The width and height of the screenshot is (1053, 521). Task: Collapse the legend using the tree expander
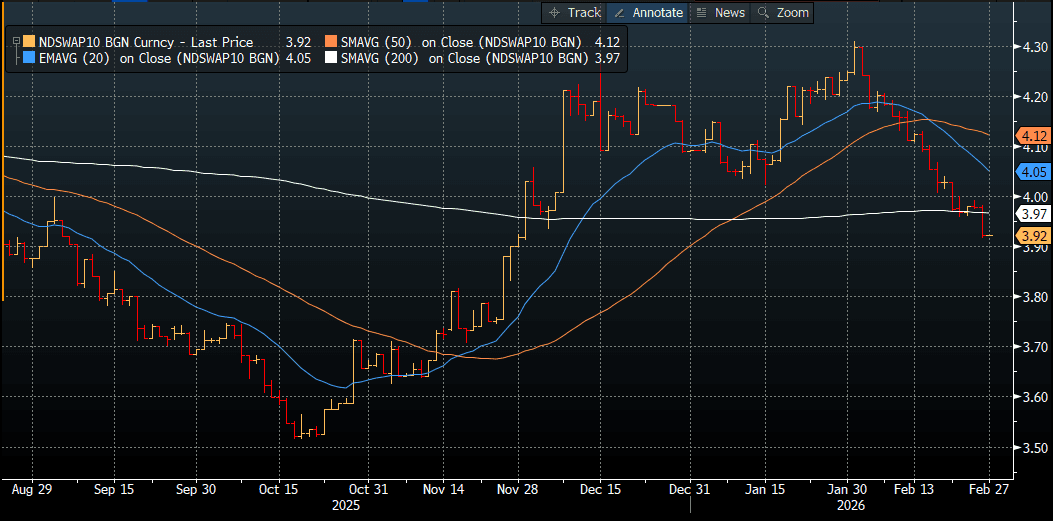[14, 42]
